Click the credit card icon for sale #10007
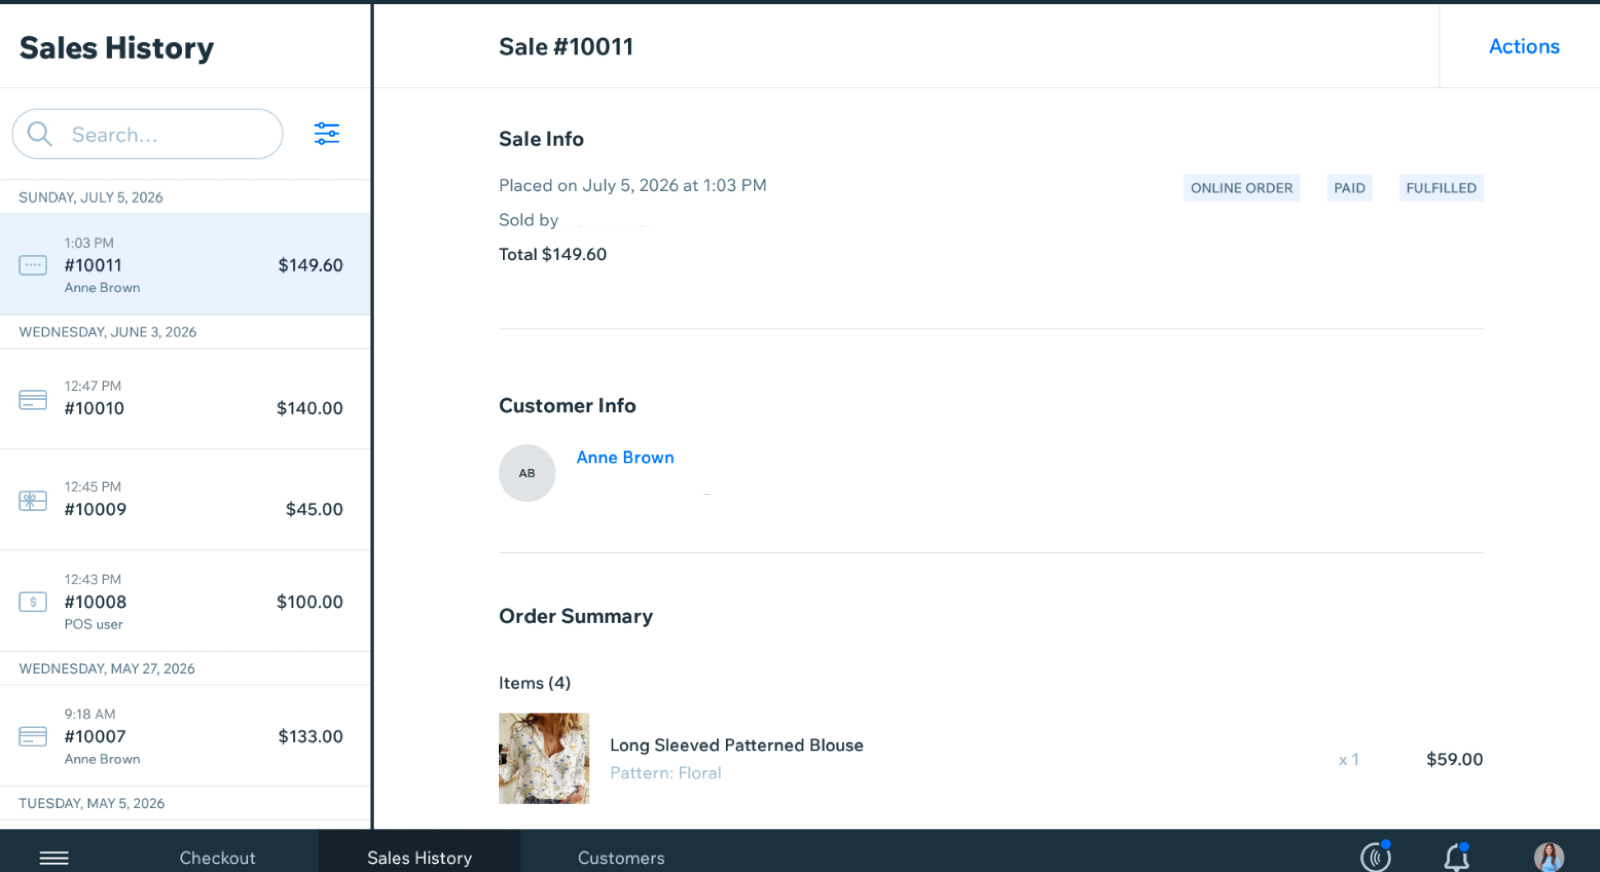The height and width of the screenshot is (872, 1600). pyautogui.click(x=33, y=737)
